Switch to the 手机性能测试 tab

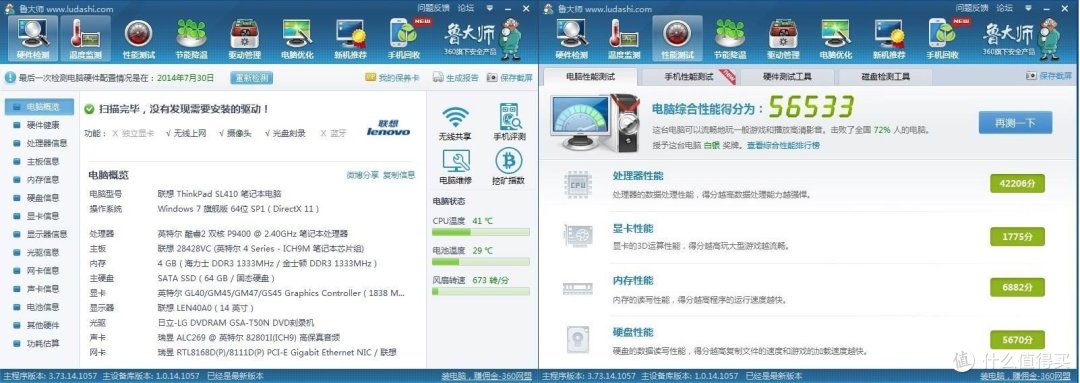[x=688, y=76]
